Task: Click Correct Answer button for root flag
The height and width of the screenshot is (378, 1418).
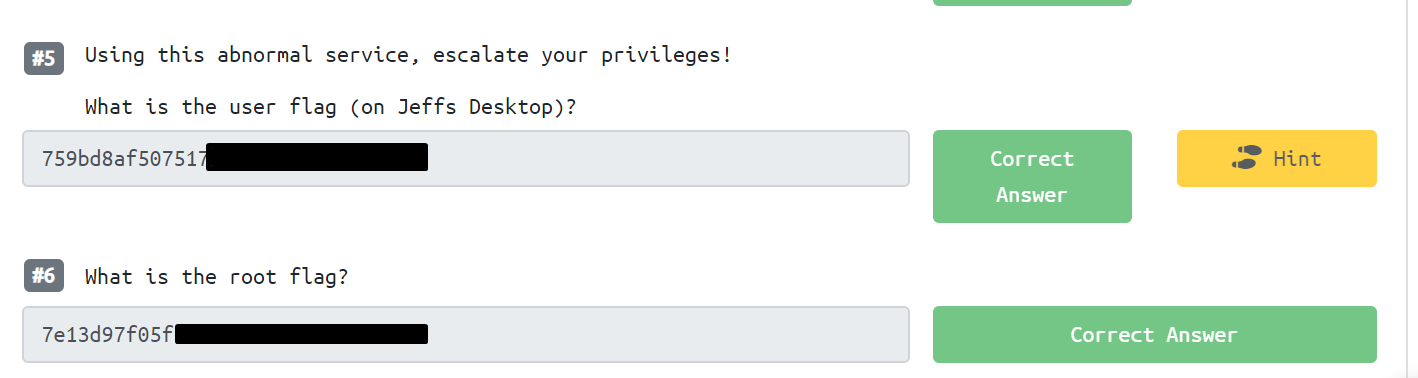Action: pyautogui.click(x=1154, y=335)
